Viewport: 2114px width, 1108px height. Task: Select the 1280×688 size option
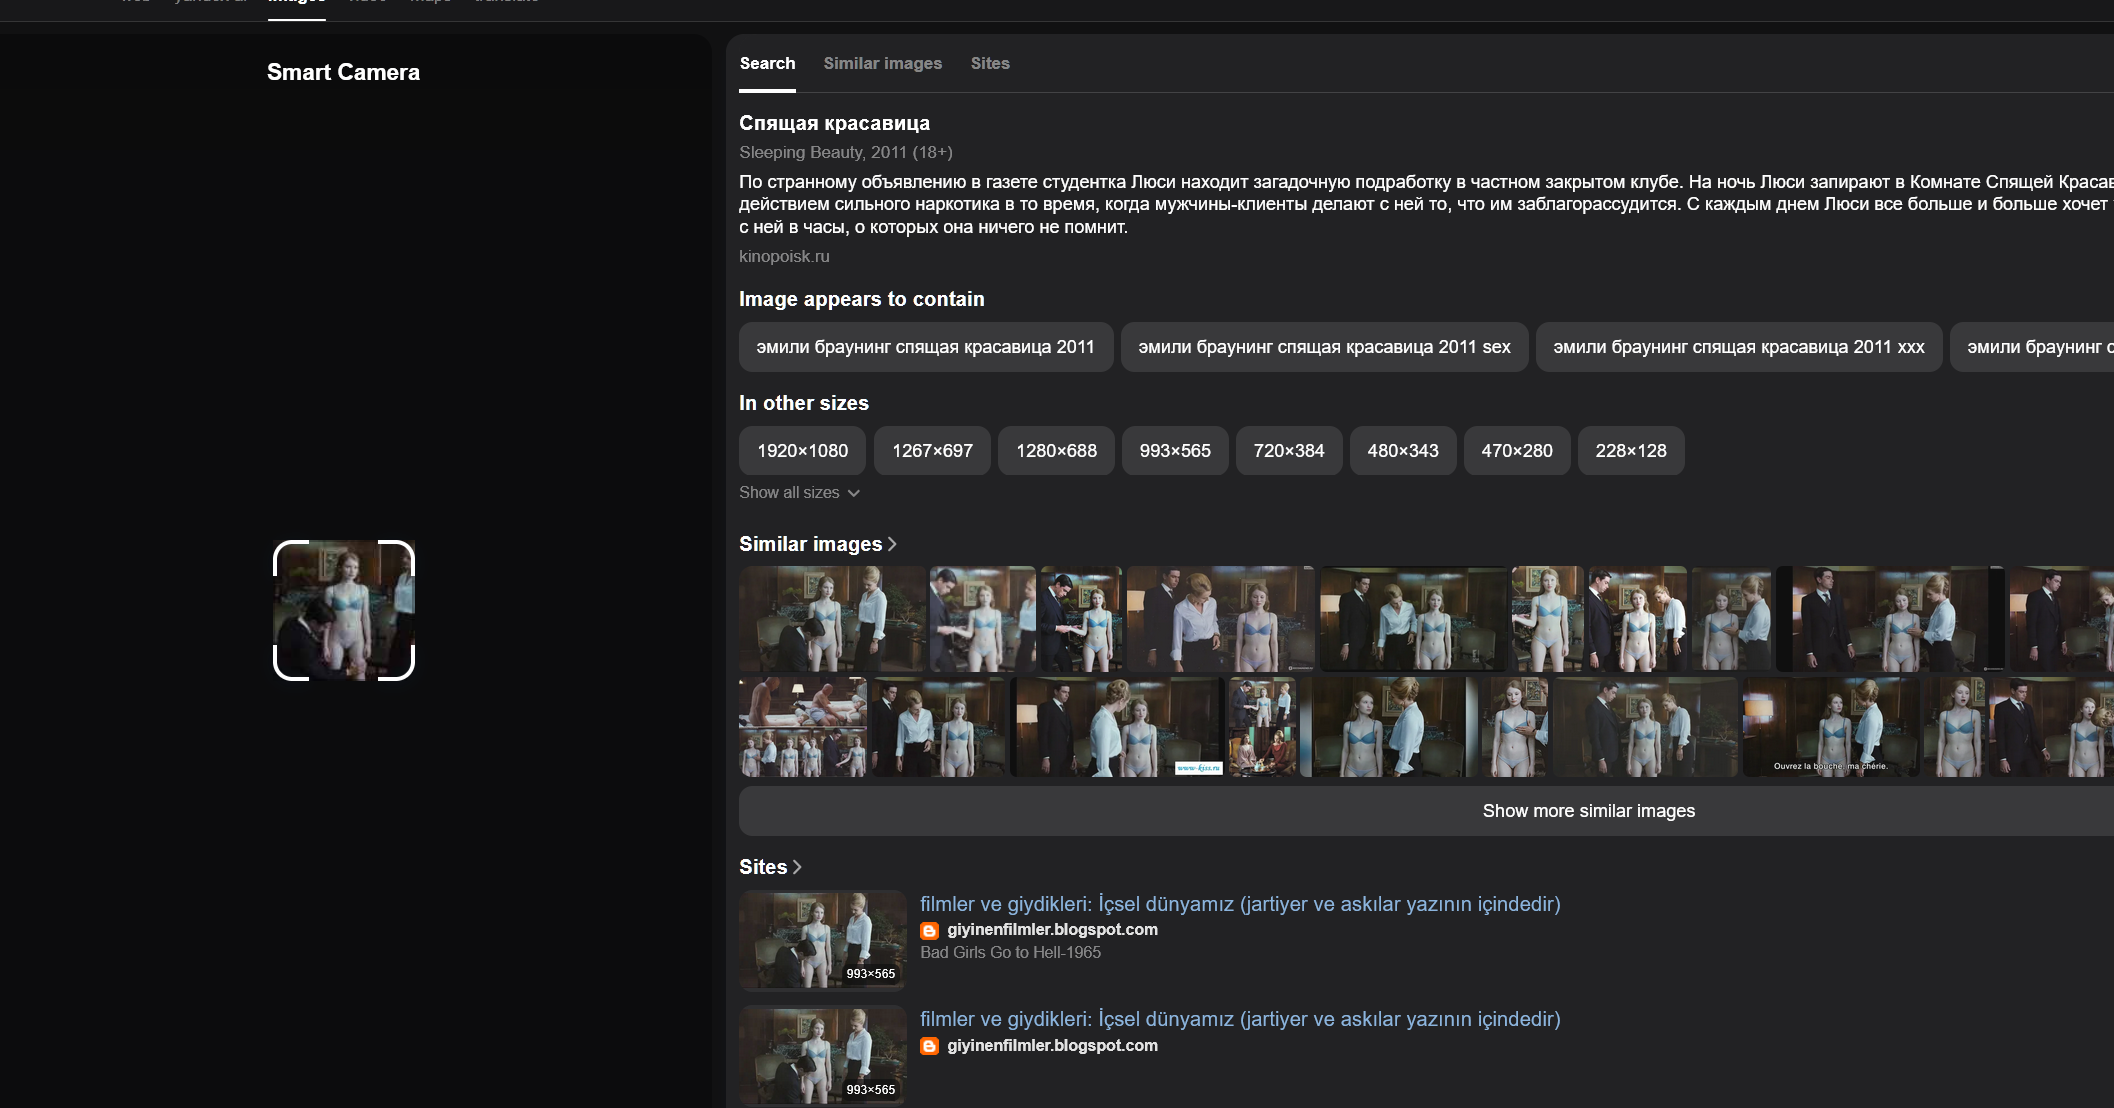pyautogui.click(x=1056, y=451)
